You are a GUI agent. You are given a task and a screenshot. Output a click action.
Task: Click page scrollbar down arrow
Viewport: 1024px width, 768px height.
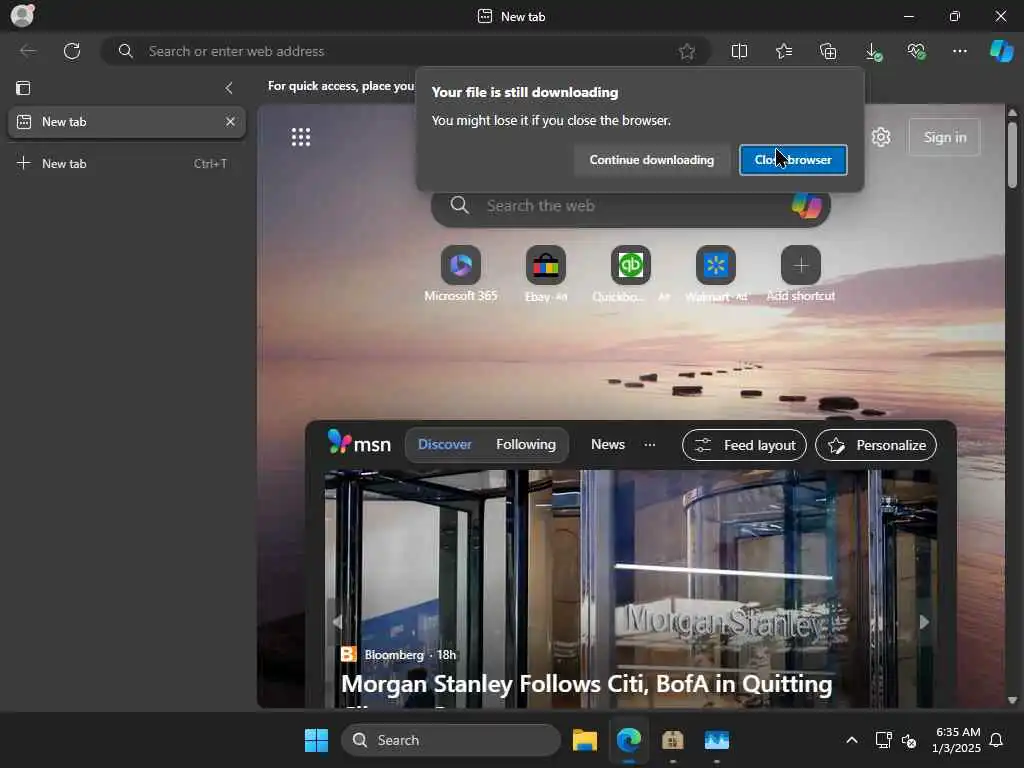(1012, 700)
